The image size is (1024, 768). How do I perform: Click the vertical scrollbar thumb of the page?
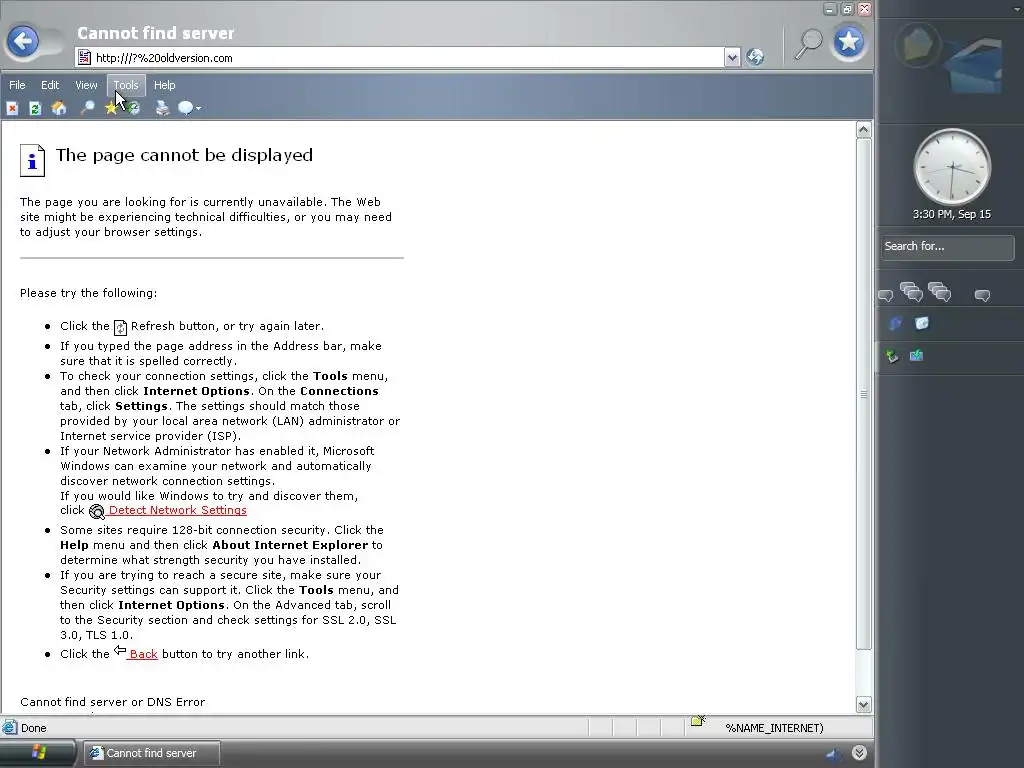click(x=863, y=394)
